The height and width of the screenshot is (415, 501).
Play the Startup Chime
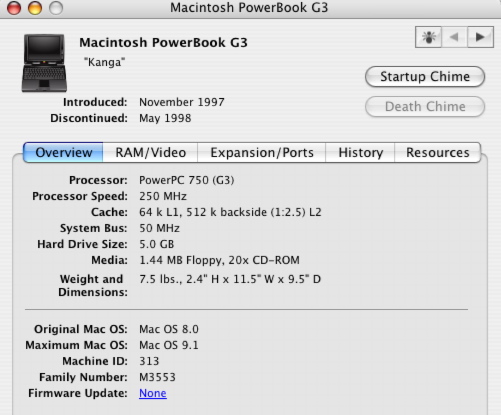click(425, 77)
